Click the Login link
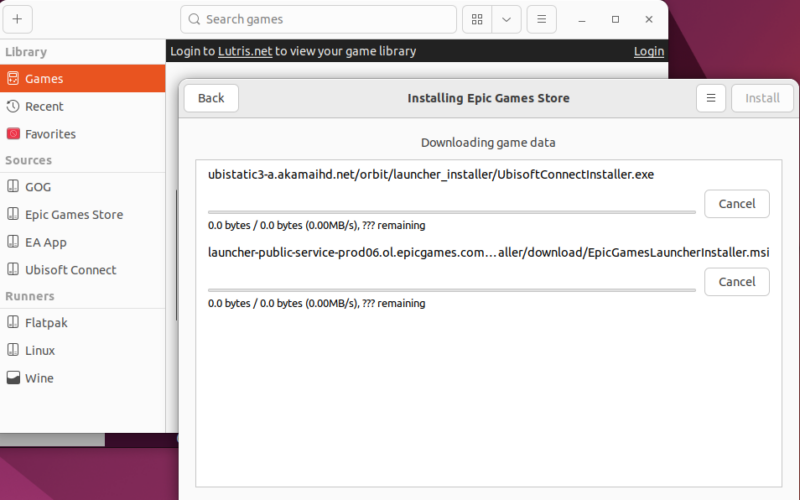Viewport: 800px width, 500px height. point(648,51)
